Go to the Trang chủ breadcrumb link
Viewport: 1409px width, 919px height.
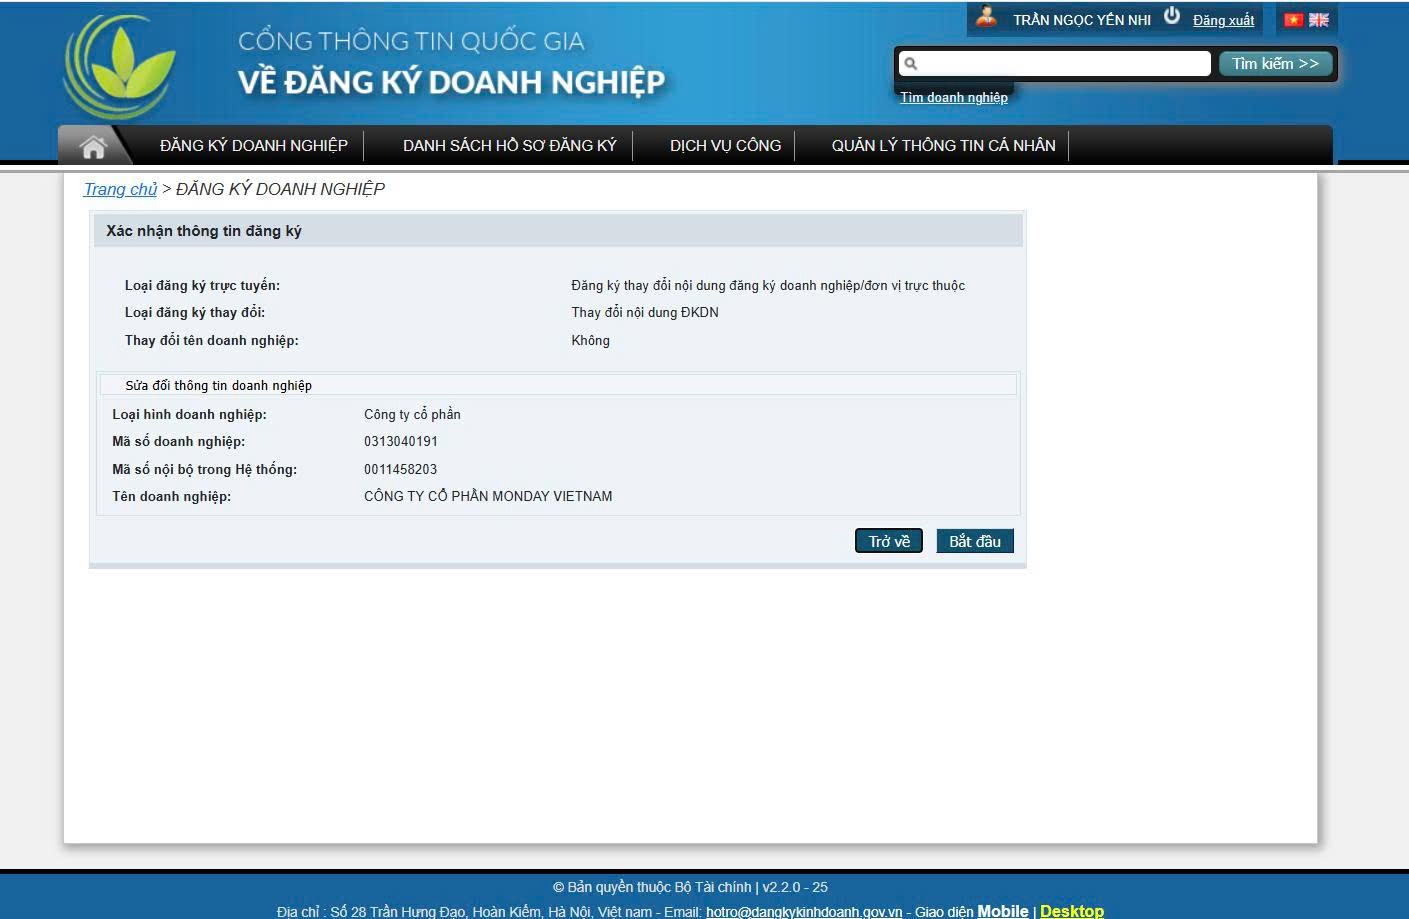pyautogui.click(x=120, y=189)
